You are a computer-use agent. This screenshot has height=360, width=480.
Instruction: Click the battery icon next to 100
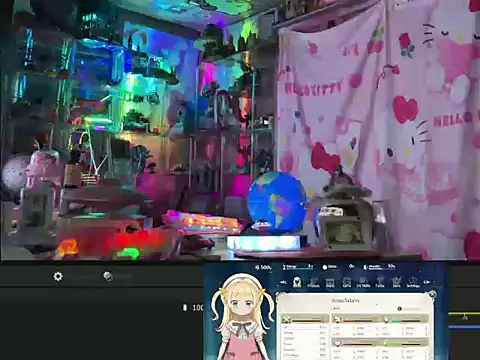(x=185, y=307)
